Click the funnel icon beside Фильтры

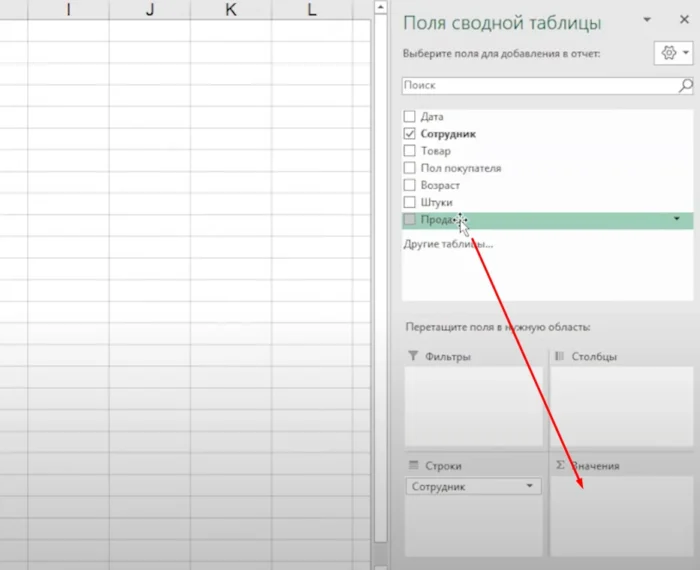point(413,356)
